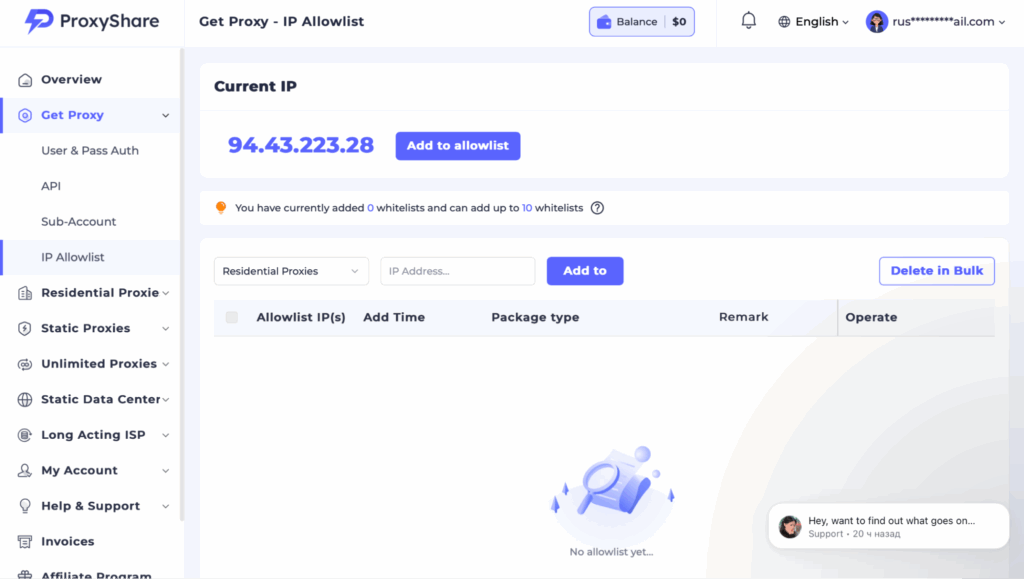Expand the My Account chevron
The image size is (1024, 579).
[166, 471]
